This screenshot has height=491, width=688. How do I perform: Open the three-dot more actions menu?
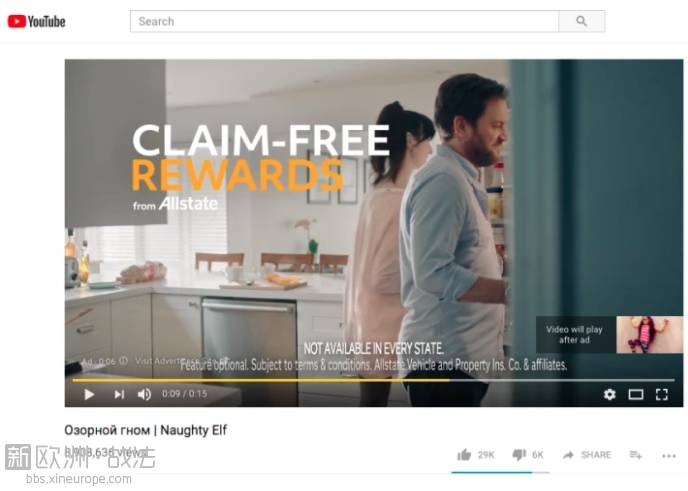tap(669, 456)
